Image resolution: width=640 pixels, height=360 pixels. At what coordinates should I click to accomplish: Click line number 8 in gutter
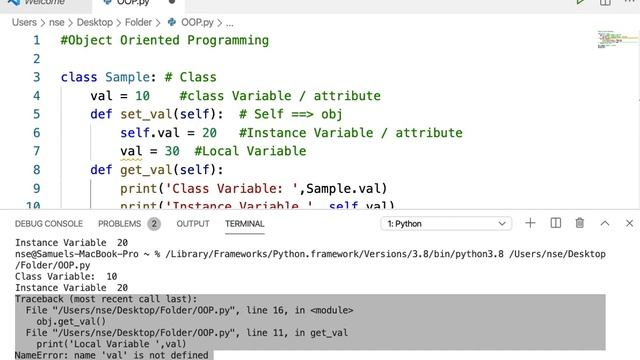[37, 170]
